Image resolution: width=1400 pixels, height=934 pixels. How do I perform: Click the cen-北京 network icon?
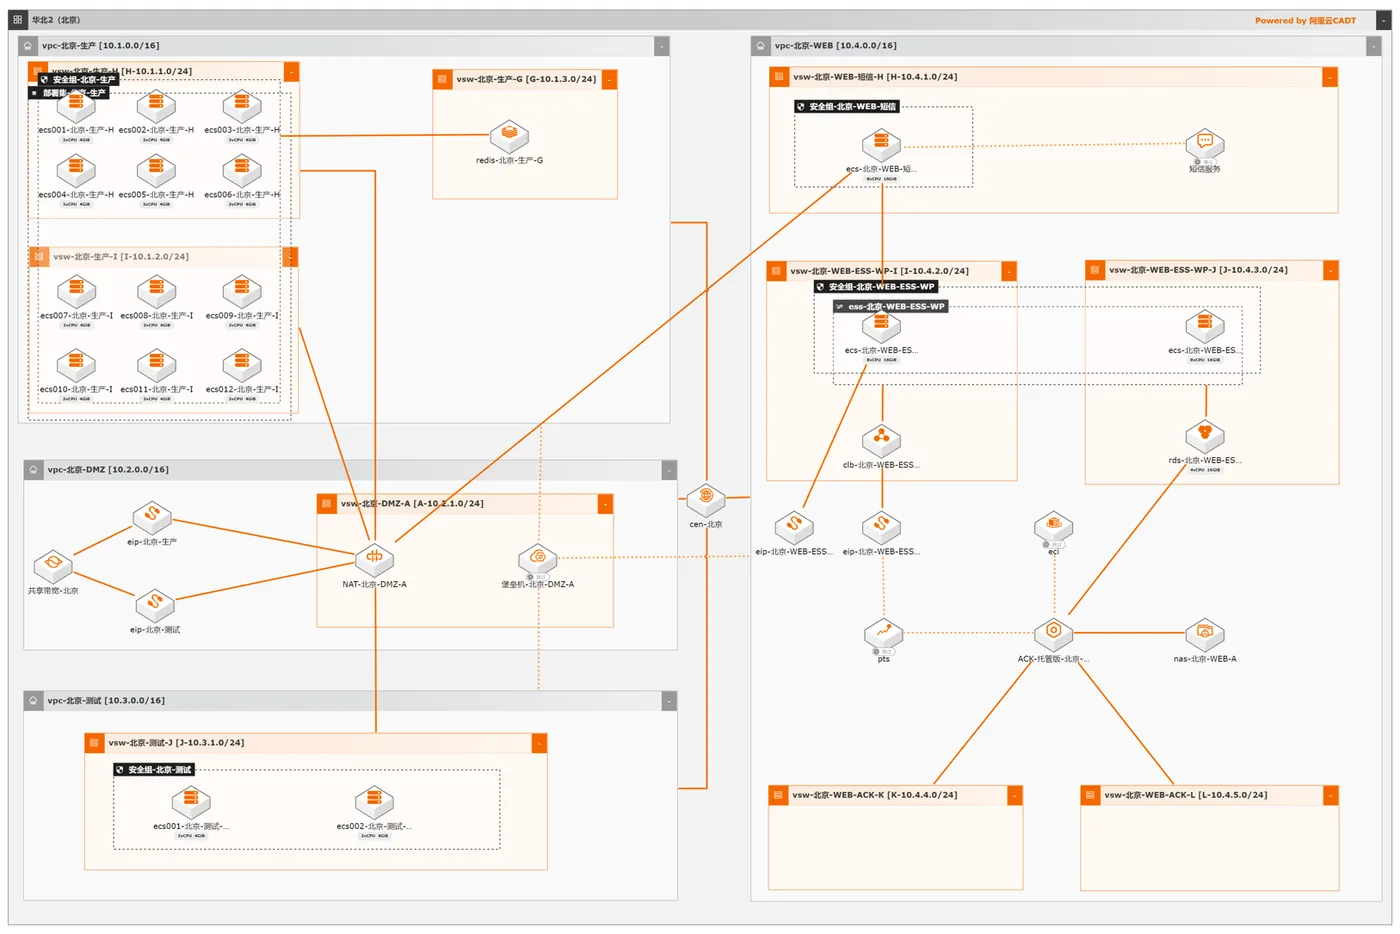[x=706, y=499]
